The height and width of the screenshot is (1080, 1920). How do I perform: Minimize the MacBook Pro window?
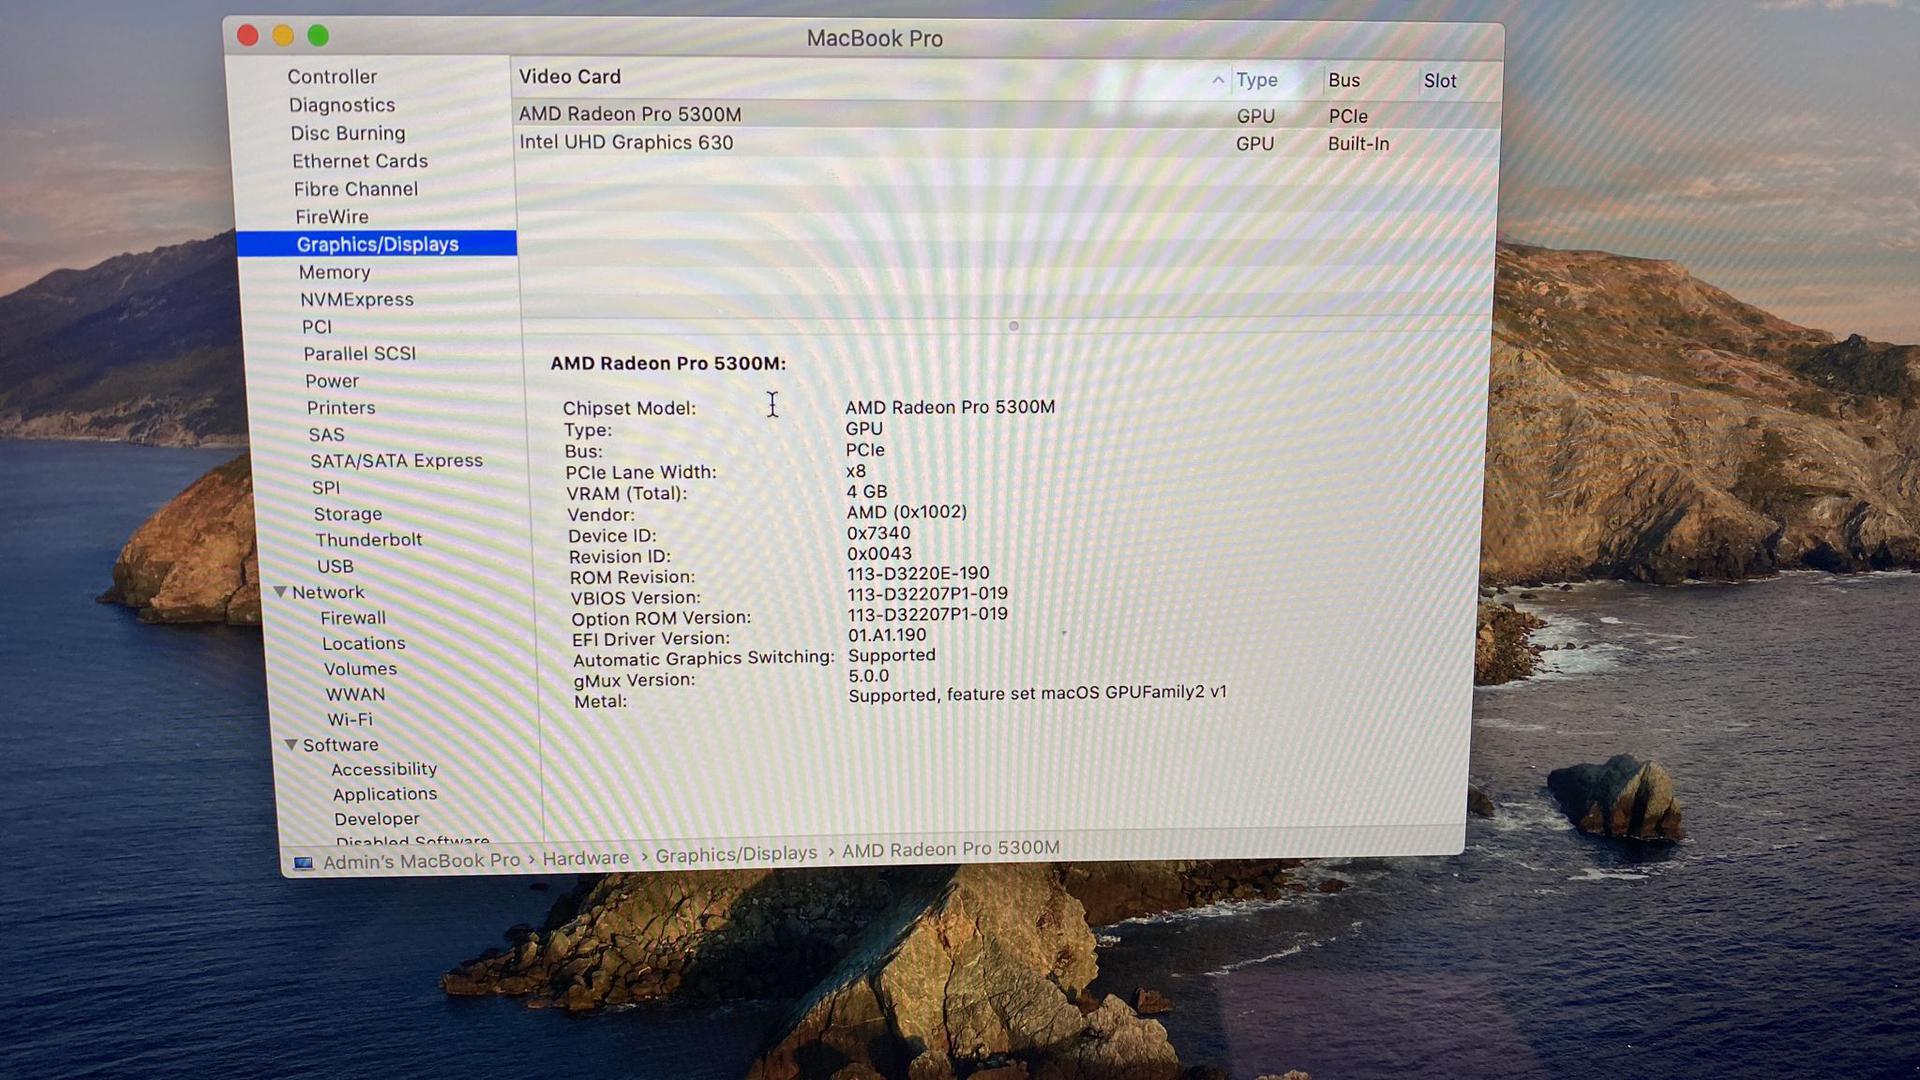click(x=283, y=36)
